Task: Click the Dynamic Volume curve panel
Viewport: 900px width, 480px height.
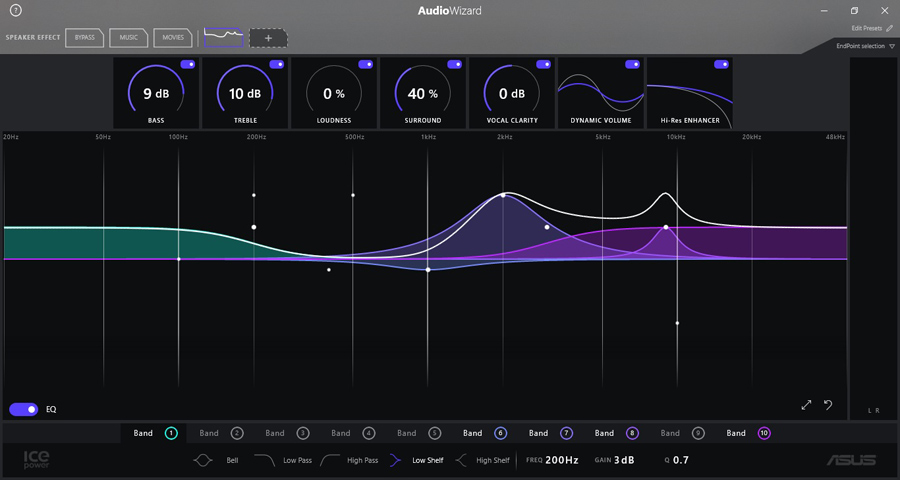Action: coord(600,93)
